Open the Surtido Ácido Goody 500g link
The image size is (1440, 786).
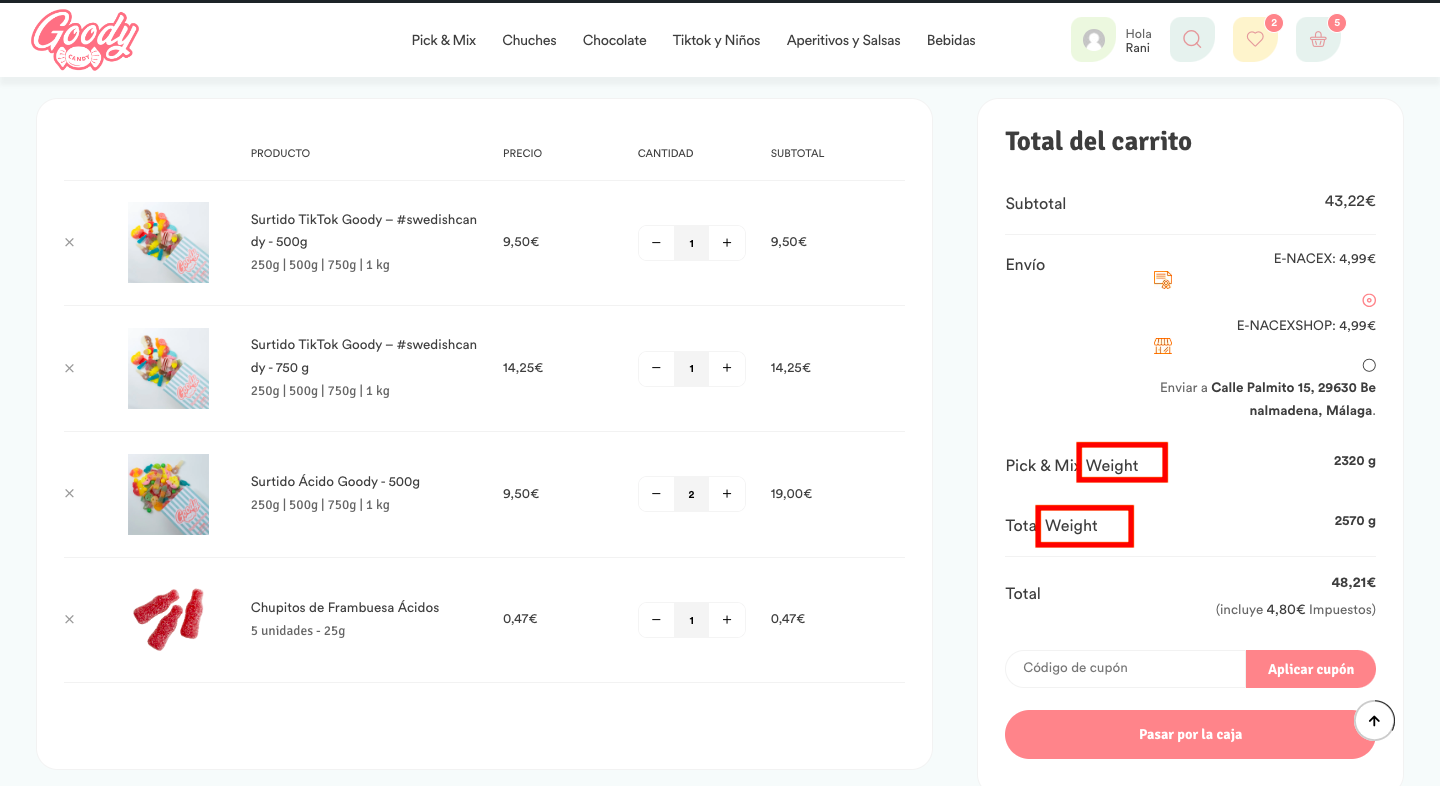[335, 481]
